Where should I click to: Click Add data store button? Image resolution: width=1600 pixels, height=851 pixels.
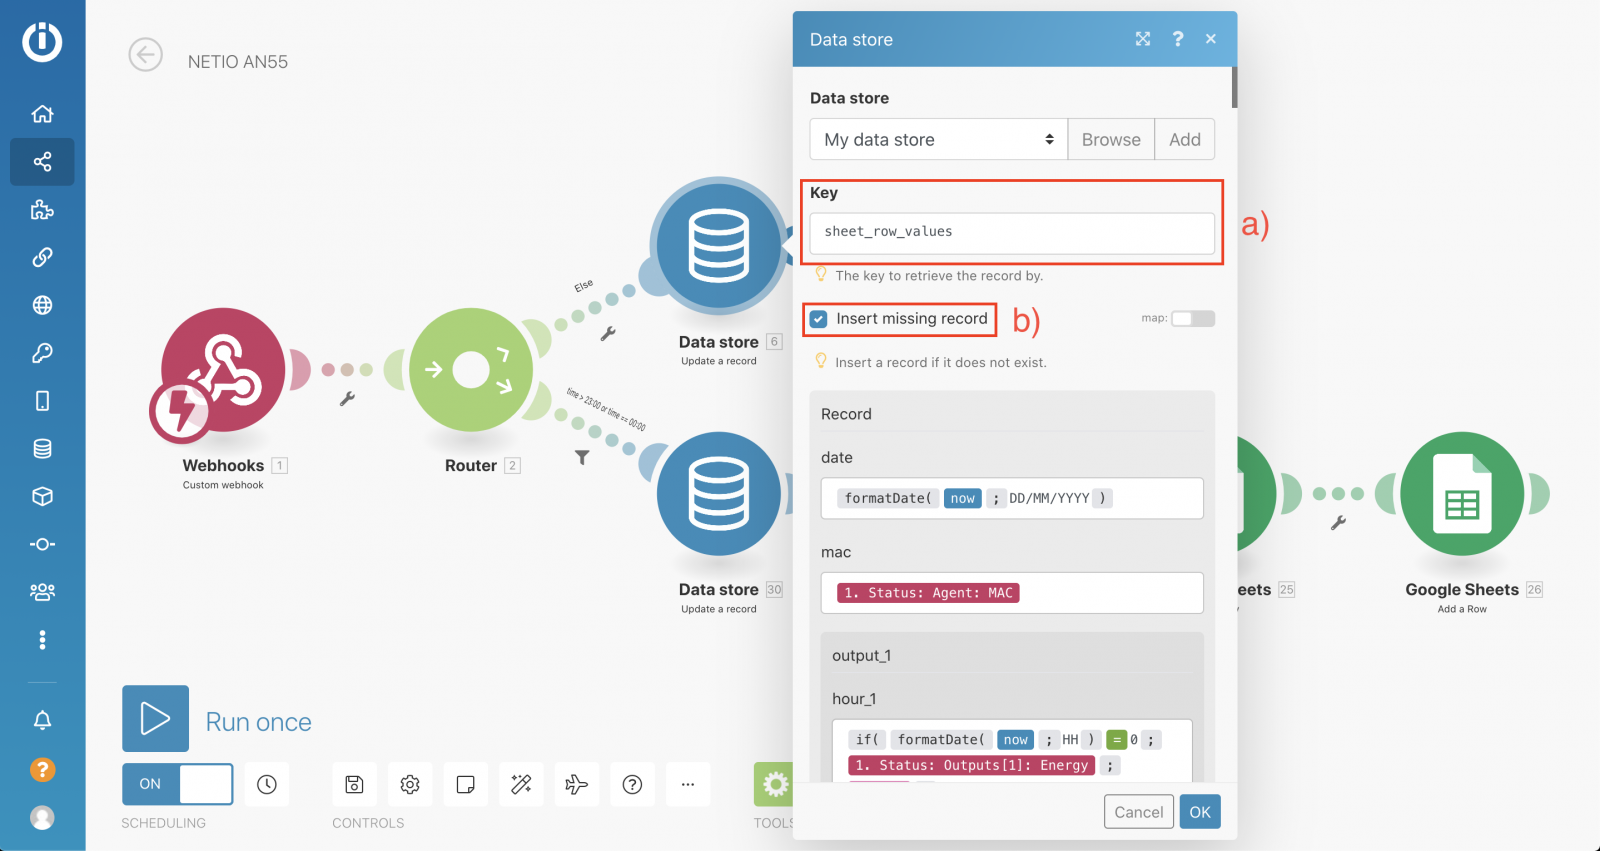[x=1185, y=140]
